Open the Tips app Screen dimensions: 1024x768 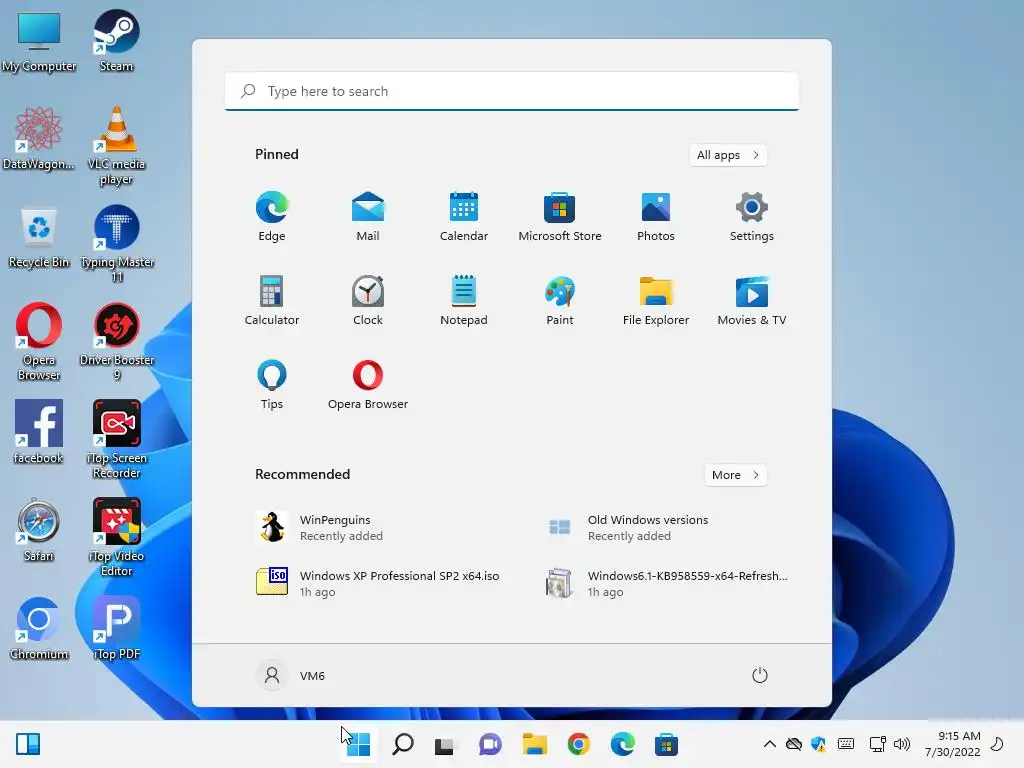click(272, 385)
